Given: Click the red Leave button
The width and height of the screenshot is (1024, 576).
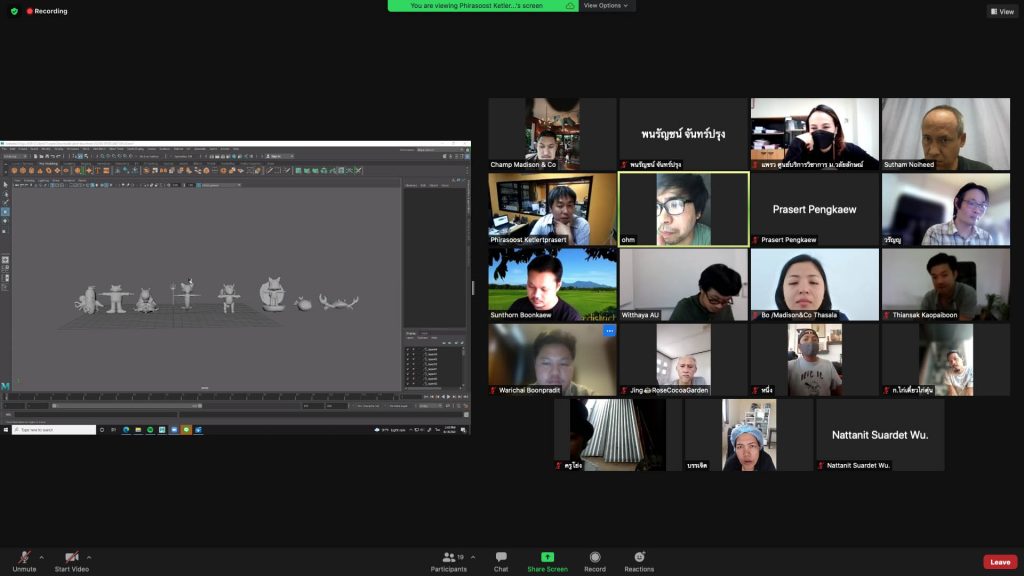Looking at the screenshot, I should (999, 562).
